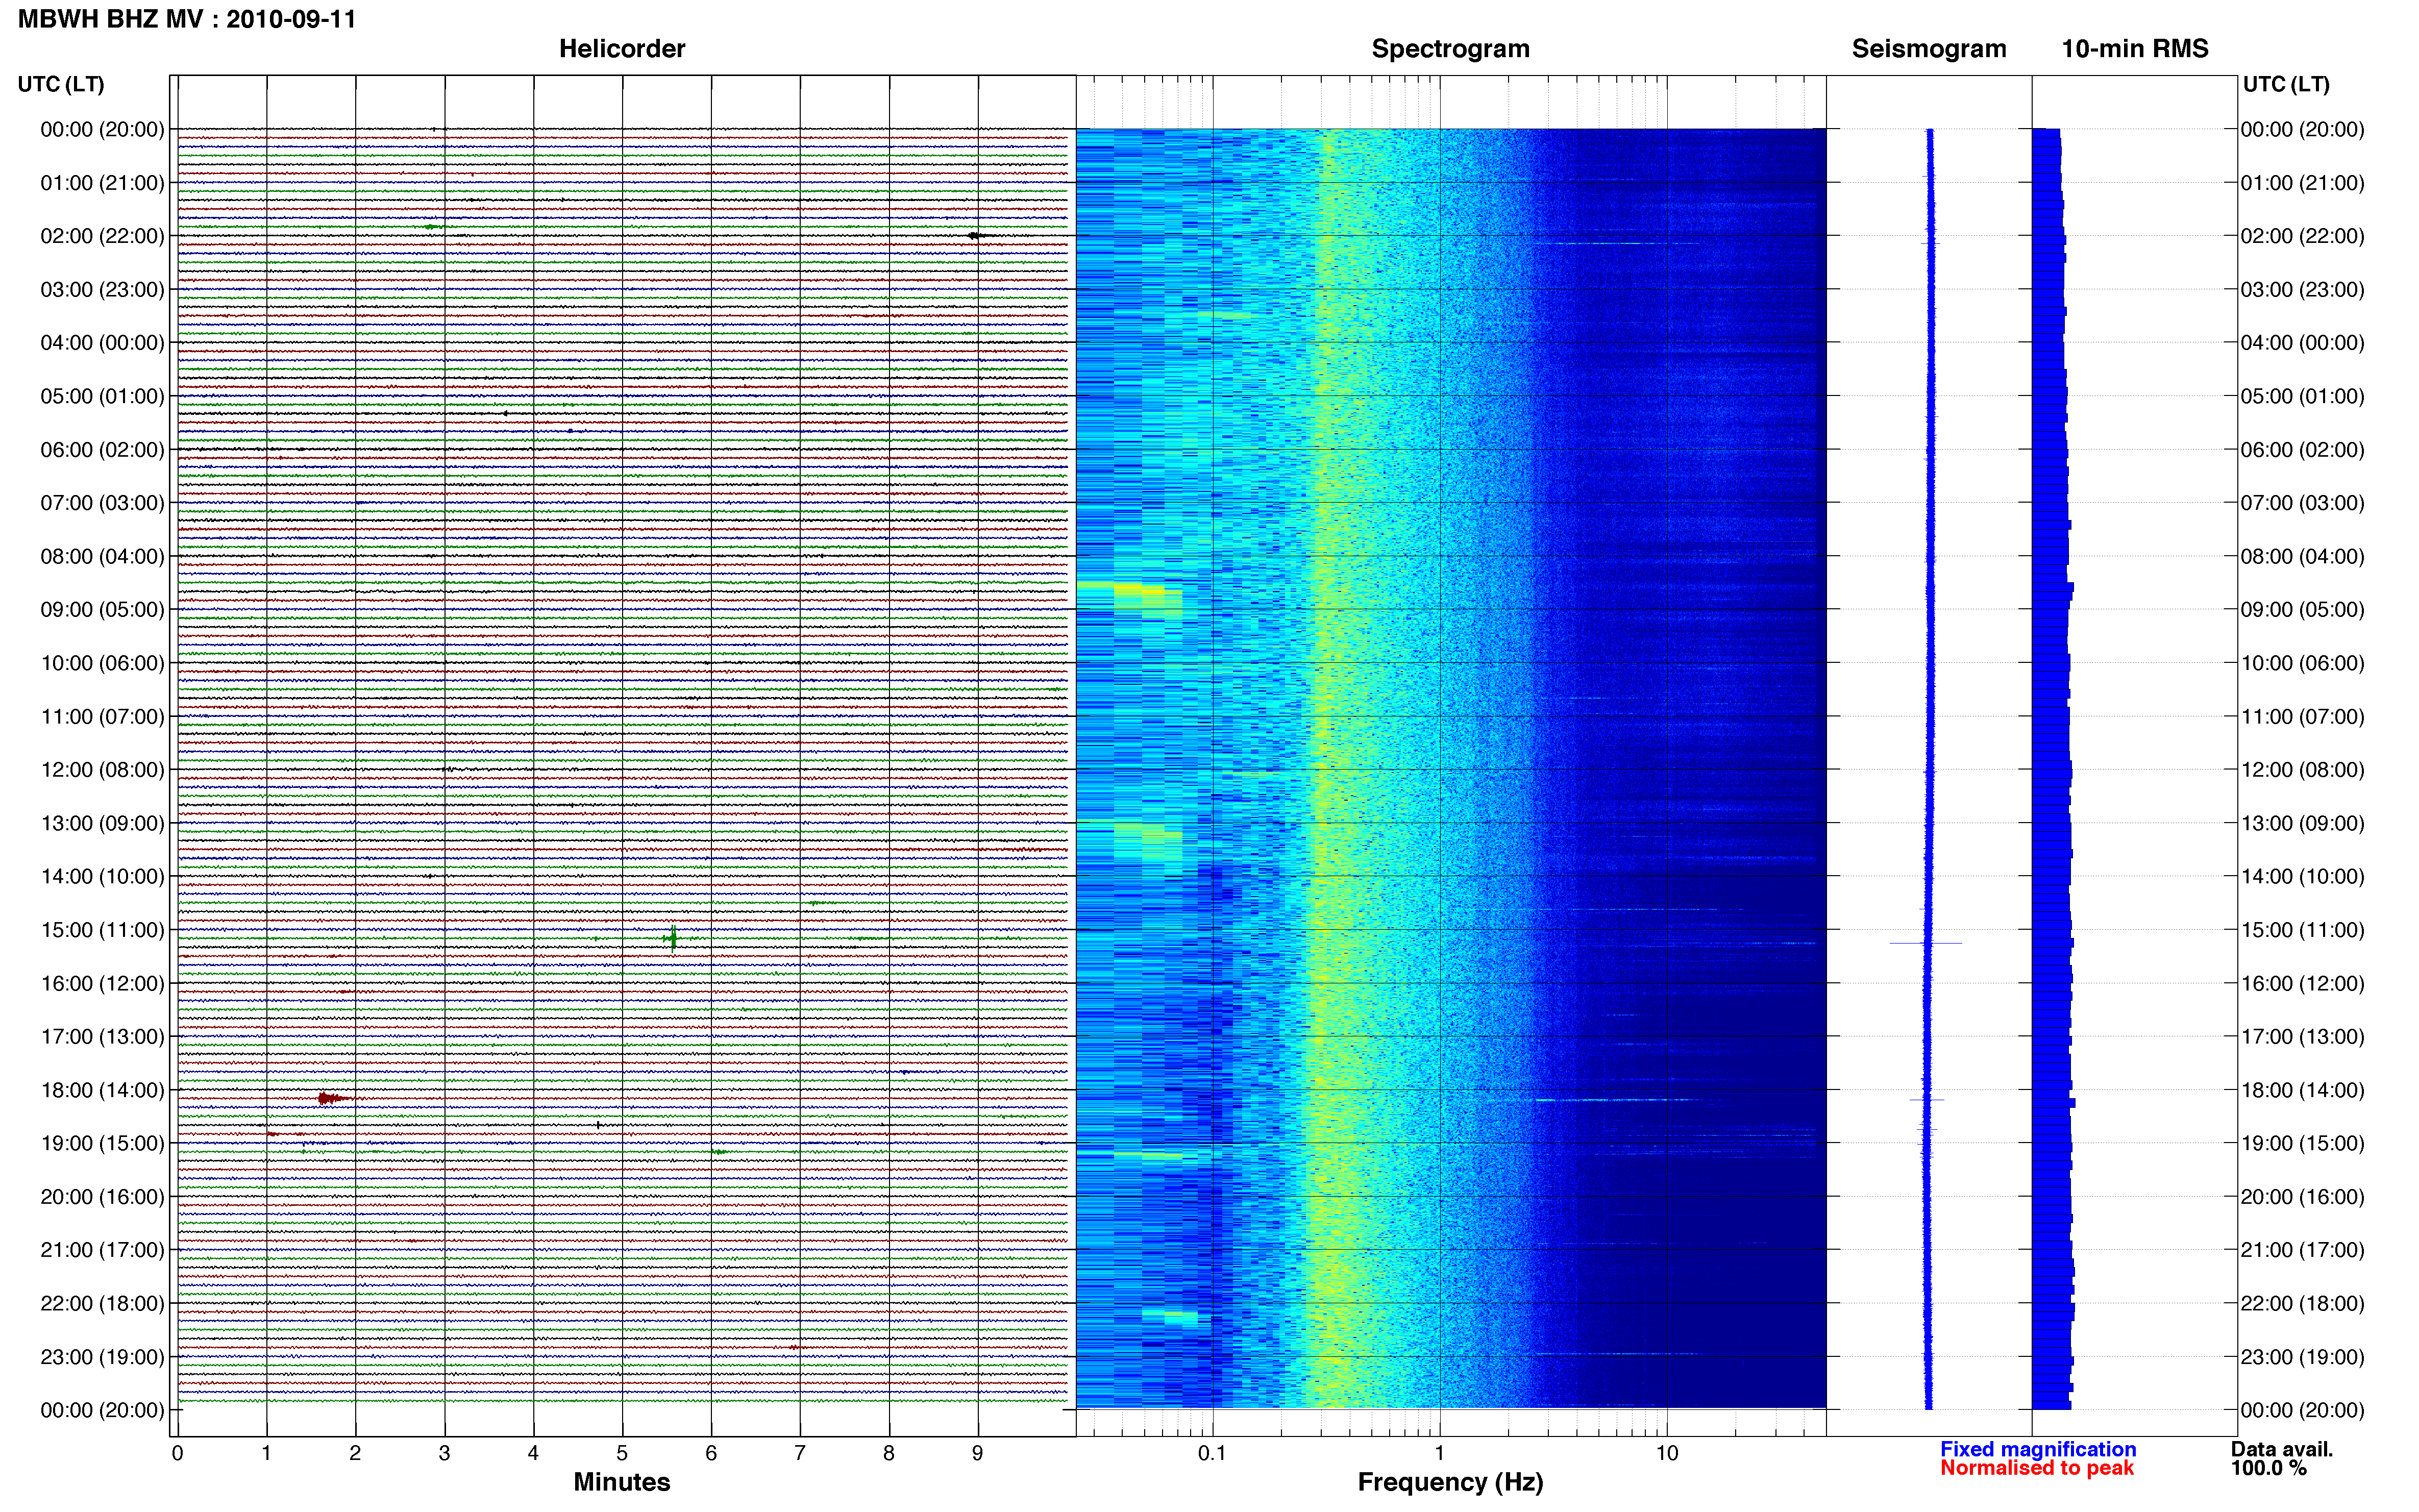Select the left 06:00 (02:00) time label

click(102, 450)
